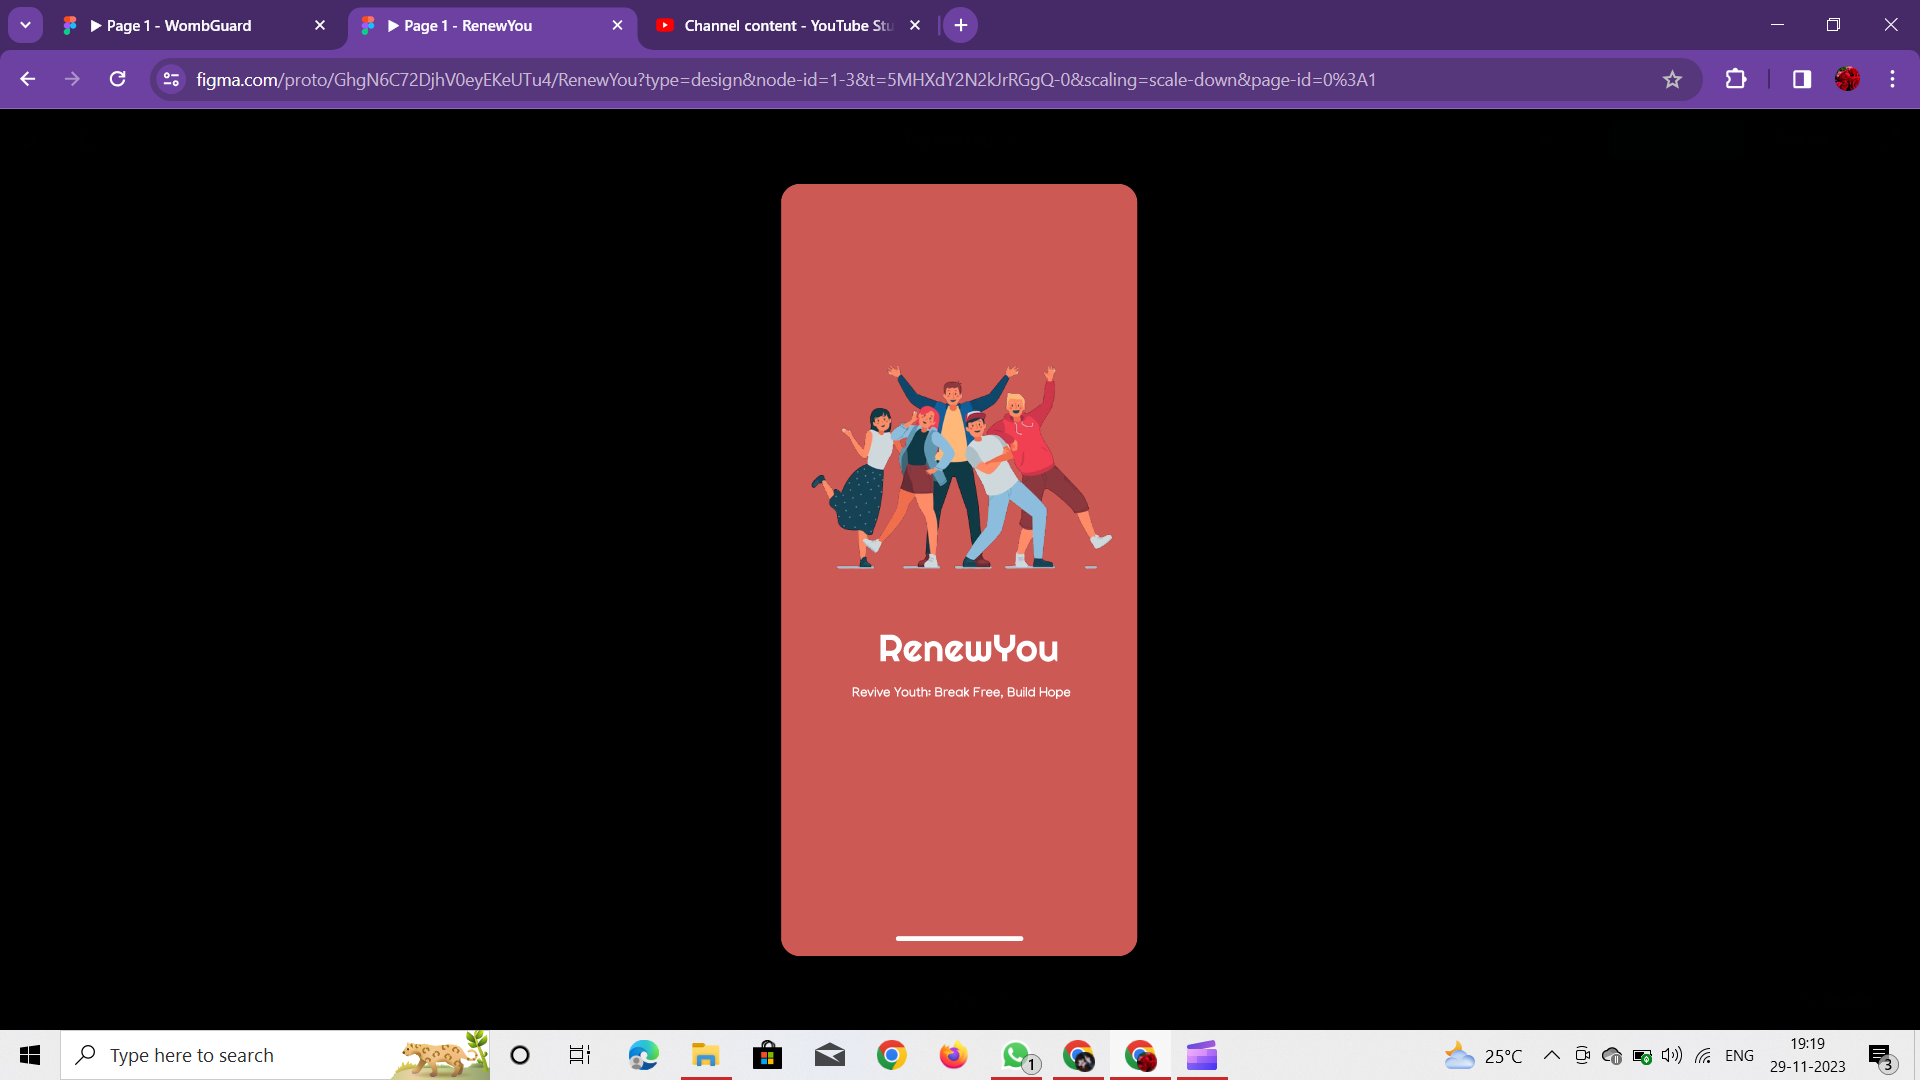The width and height of the screenshot is (1920, 1080).
Task: Open the browser extensions puzzle icon
Action: point(1736,79)
